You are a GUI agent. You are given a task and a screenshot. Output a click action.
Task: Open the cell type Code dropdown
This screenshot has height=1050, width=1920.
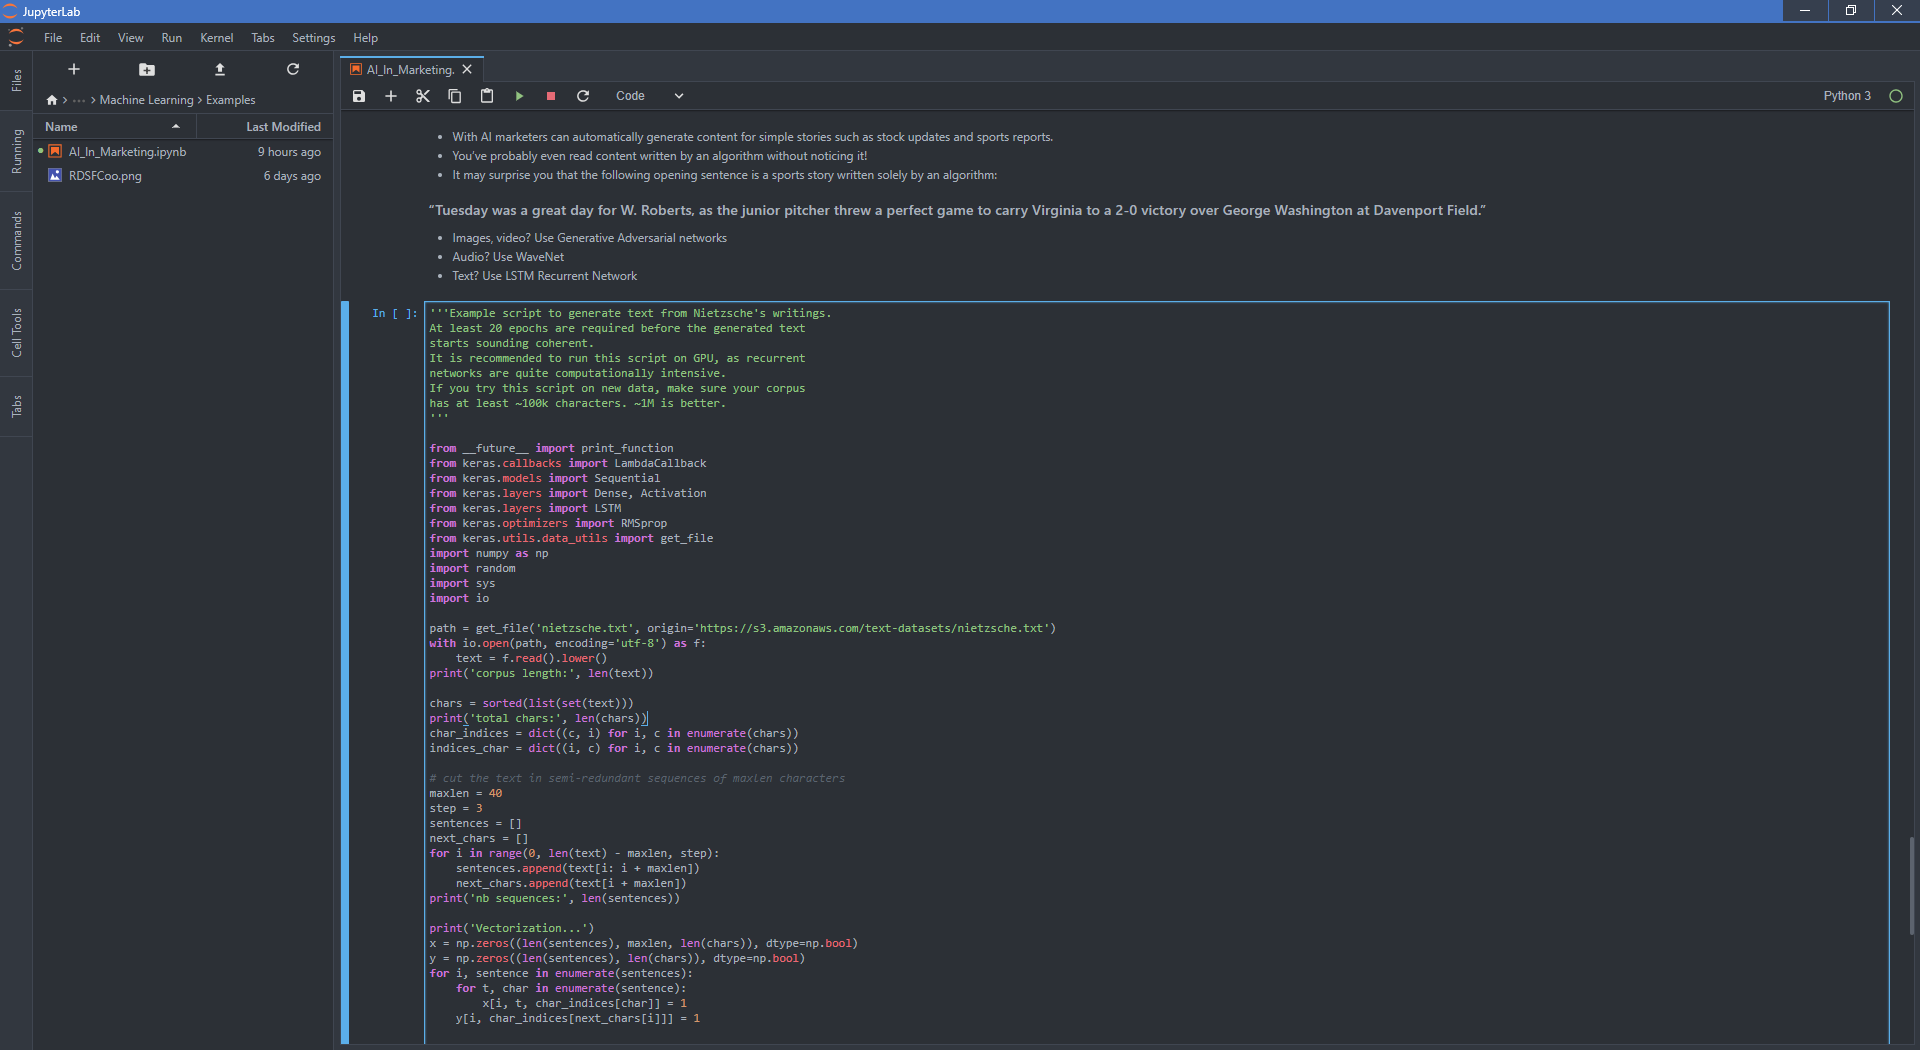(x=649, y=96)
